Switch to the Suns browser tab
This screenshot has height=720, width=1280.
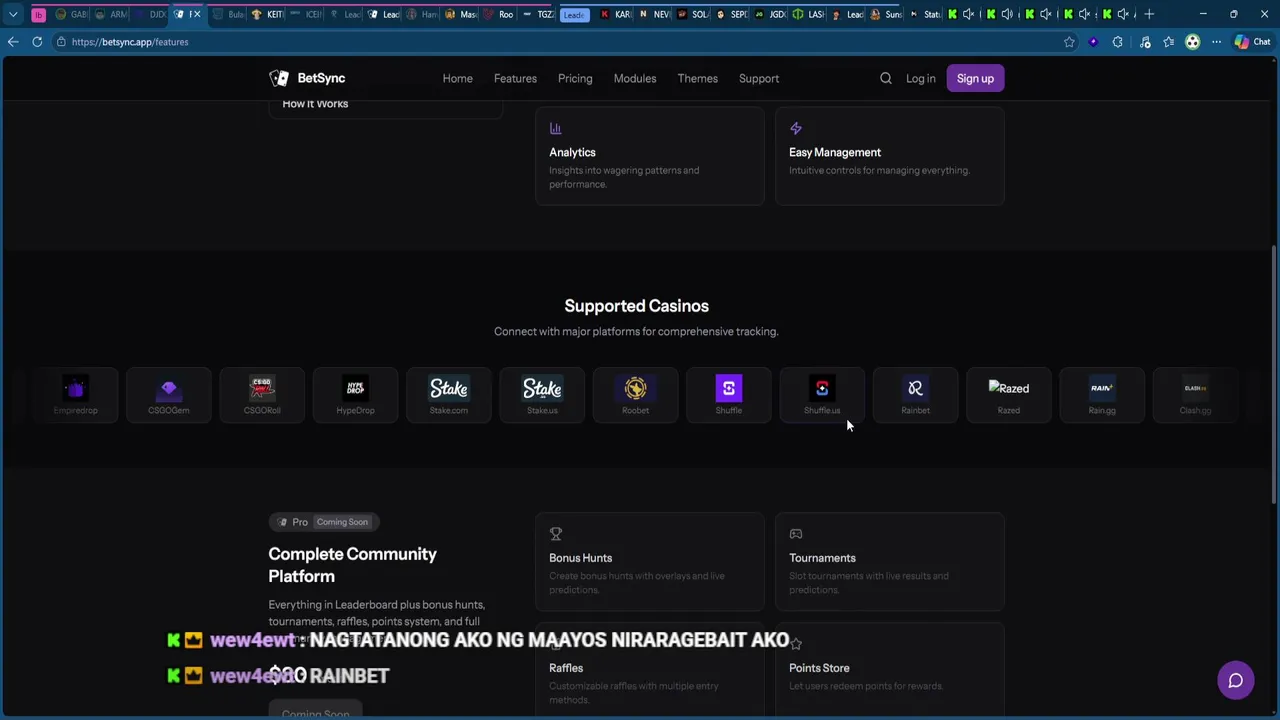[x=887, y=14]
